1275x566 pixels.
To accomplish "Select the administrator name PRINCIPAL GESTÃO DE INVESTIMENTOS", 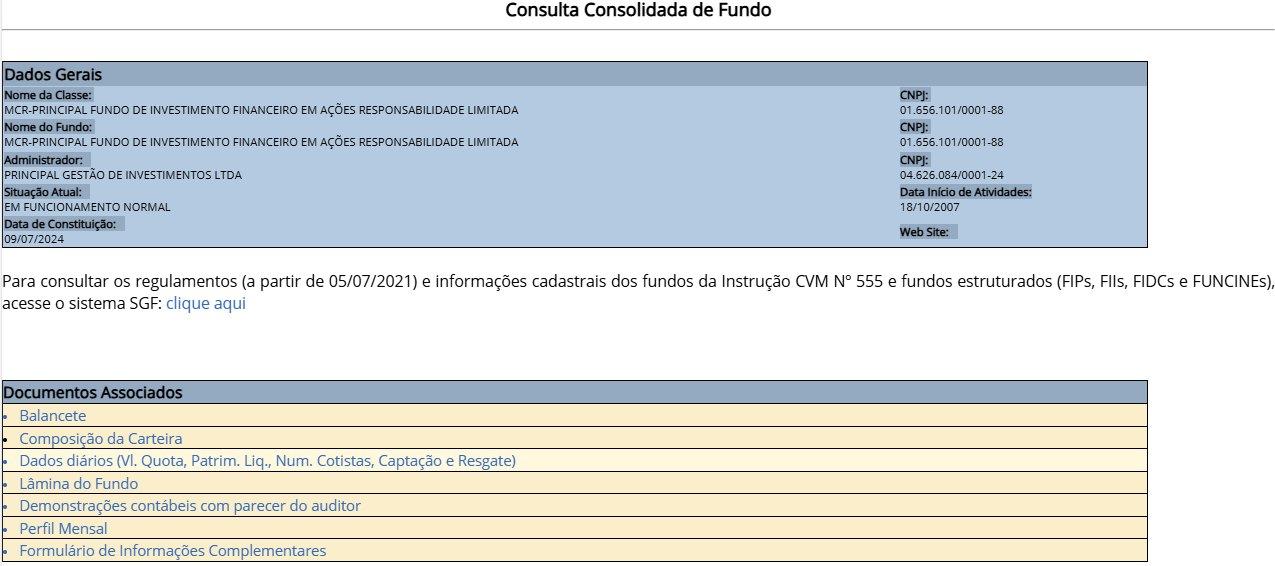I will [123, 175].
